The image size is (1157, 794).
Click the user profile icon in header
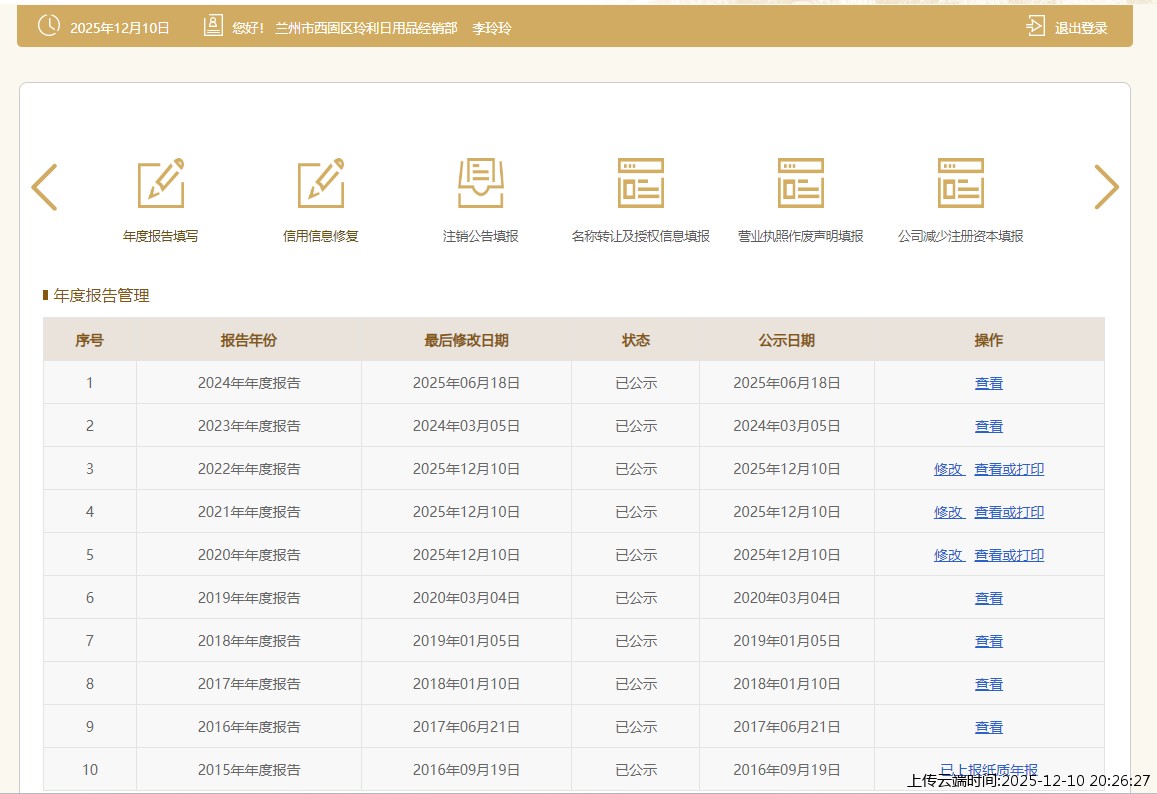pos(212,27)
